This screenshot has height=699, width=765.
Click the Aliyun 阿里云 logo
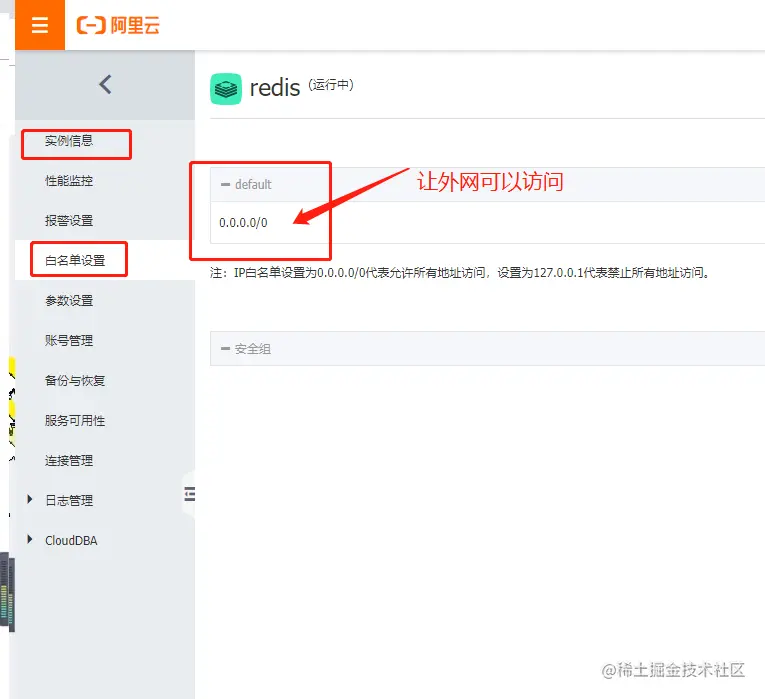(118, 25)
